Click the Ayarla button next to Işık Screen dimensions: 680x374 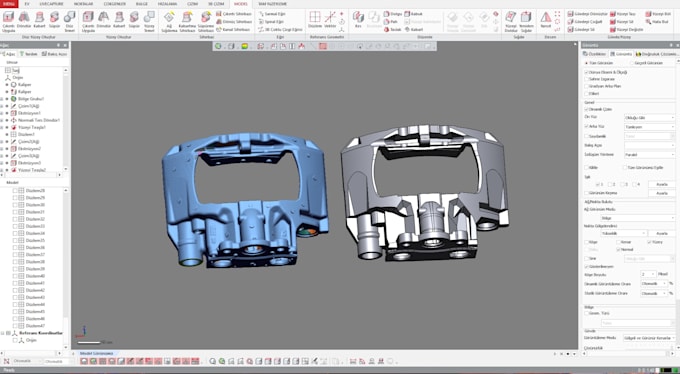coord(661,184)
